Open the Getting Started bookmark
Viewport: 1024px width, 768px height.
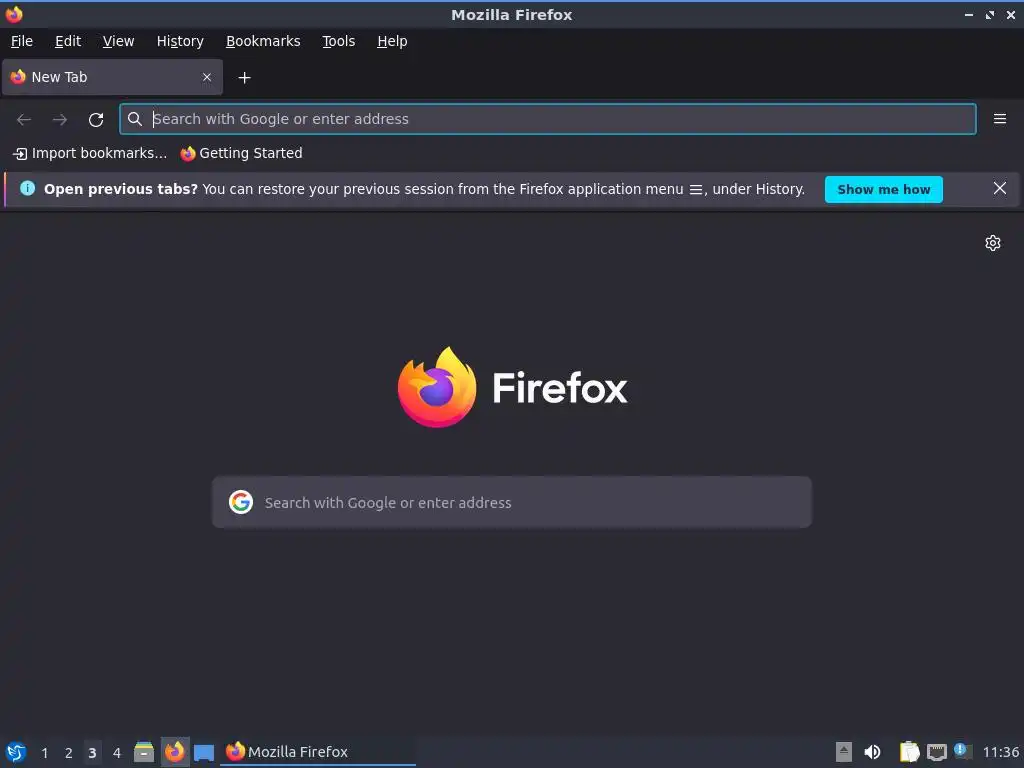[x=242, y=153]
